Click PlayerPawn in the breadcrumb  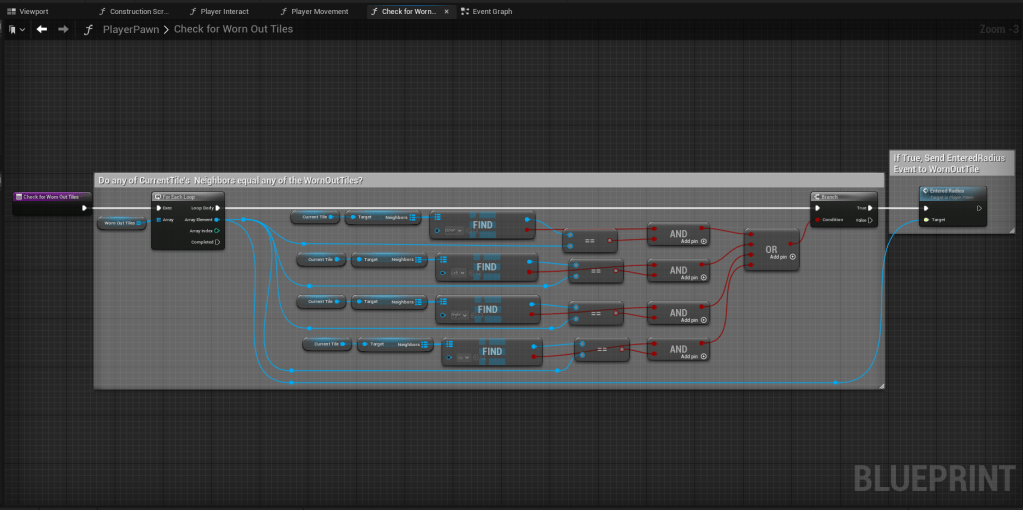pyautogui.click(x=130, y=29)
